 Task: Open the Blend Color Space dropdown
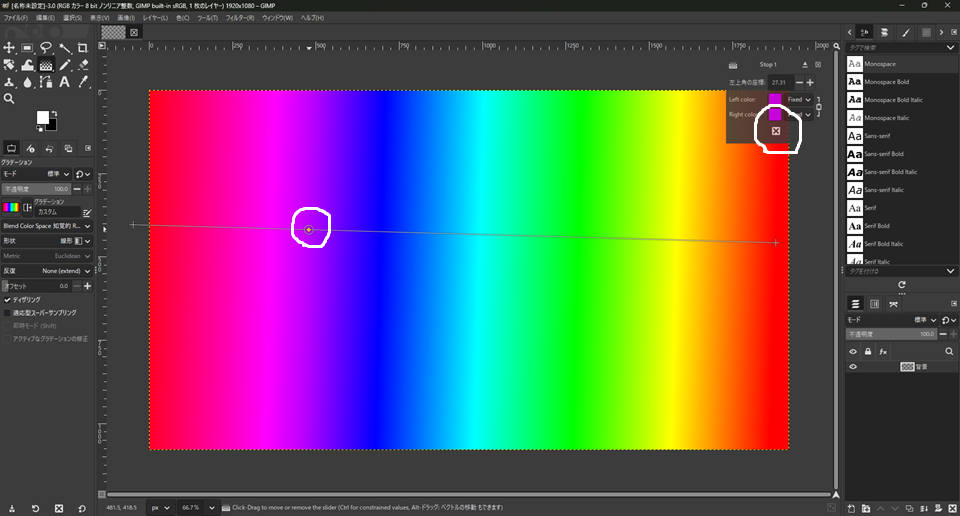(x=46, y=226)
